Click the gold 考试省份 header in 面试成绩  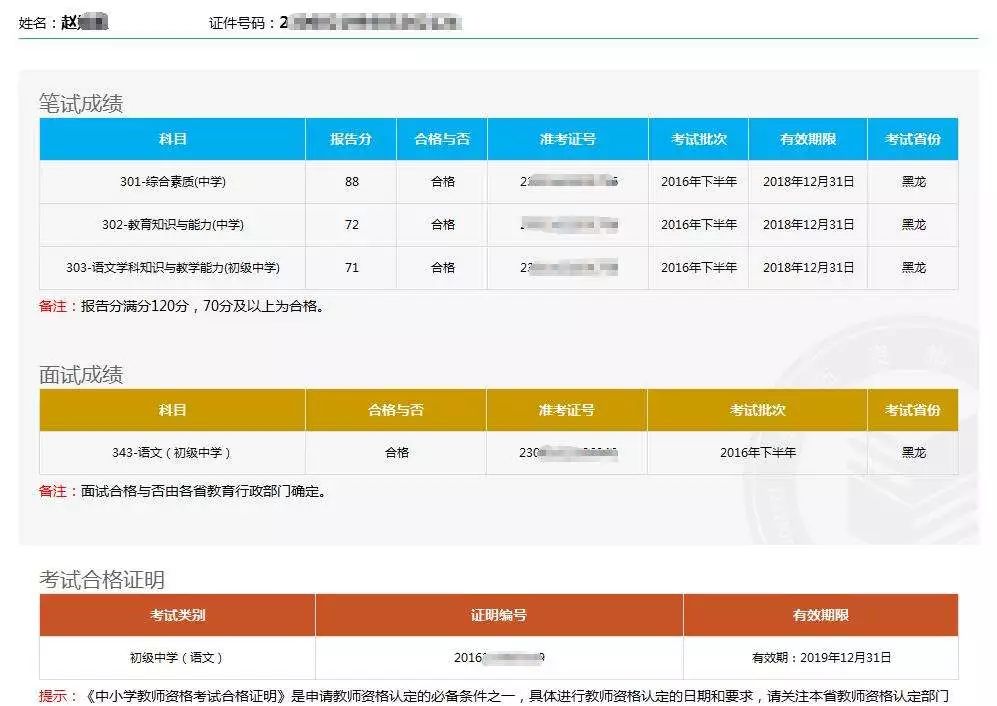click(x=912, y=410)
